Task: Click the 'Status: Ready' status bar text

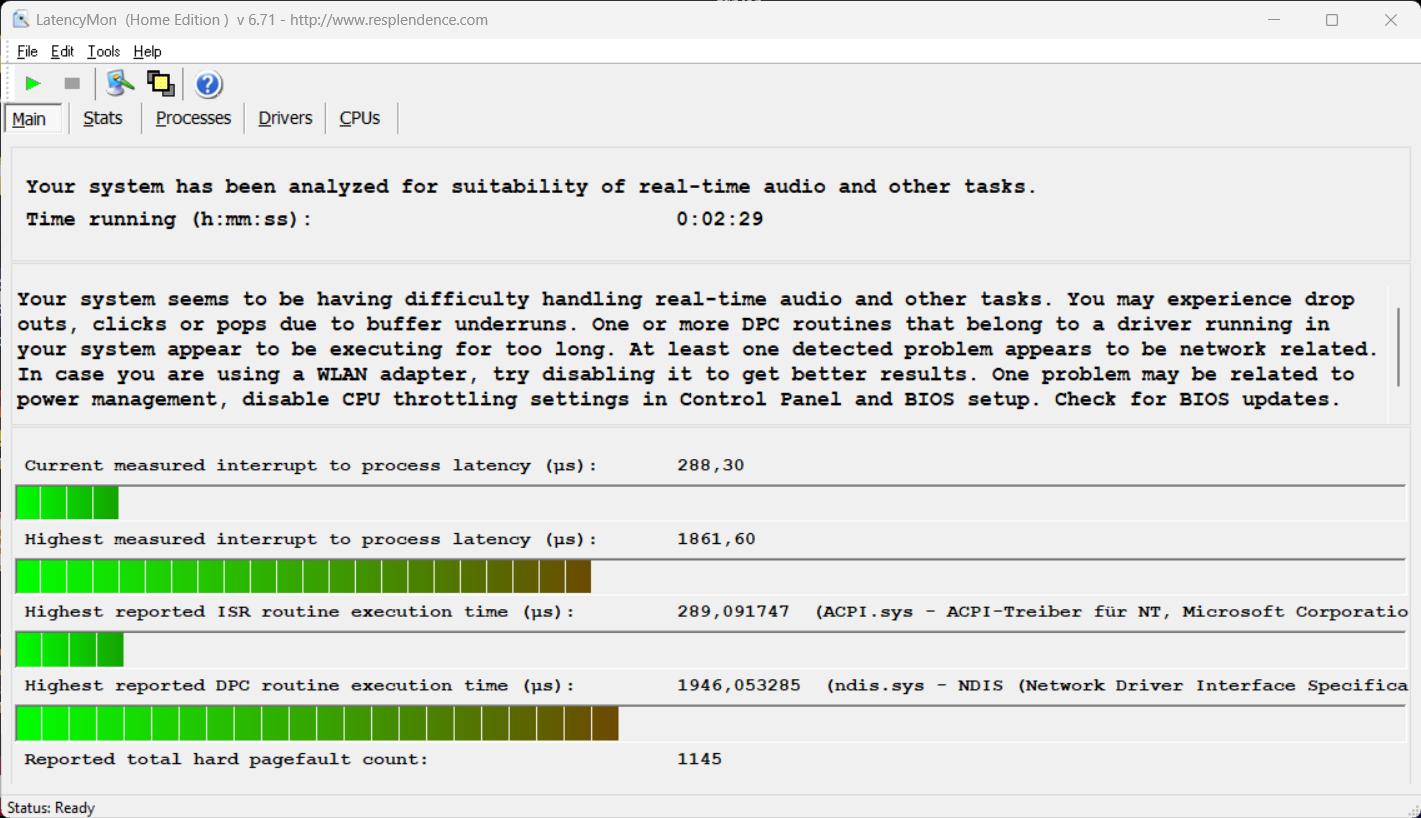Action: (x=51, y=808)
